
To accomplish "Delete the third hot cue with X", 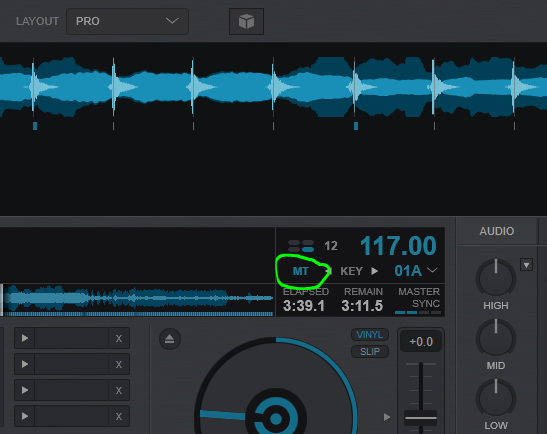I will [119, 390].
